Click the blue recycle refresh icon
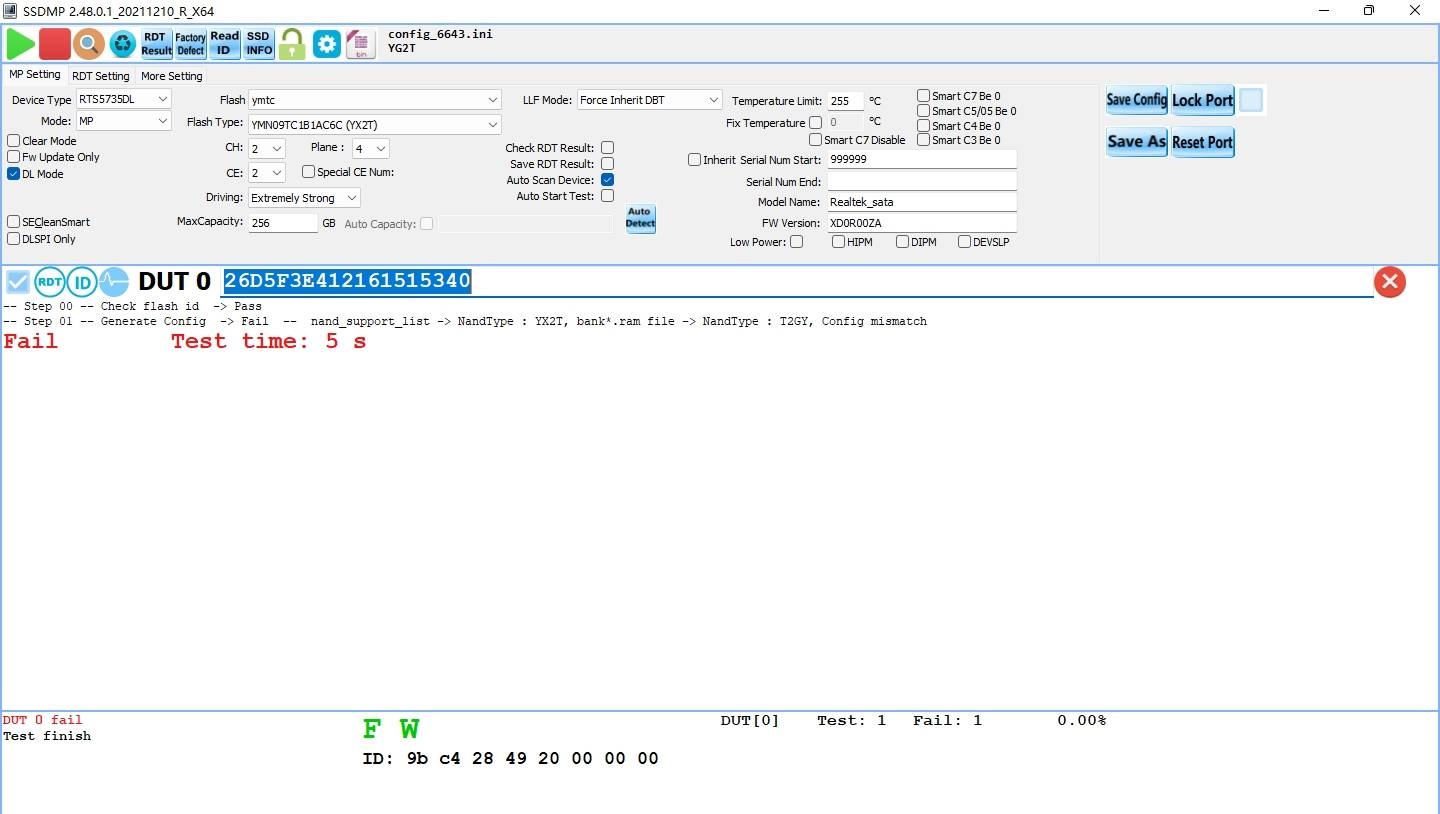This screenshot has width=1440, height=814. point(123,43)
